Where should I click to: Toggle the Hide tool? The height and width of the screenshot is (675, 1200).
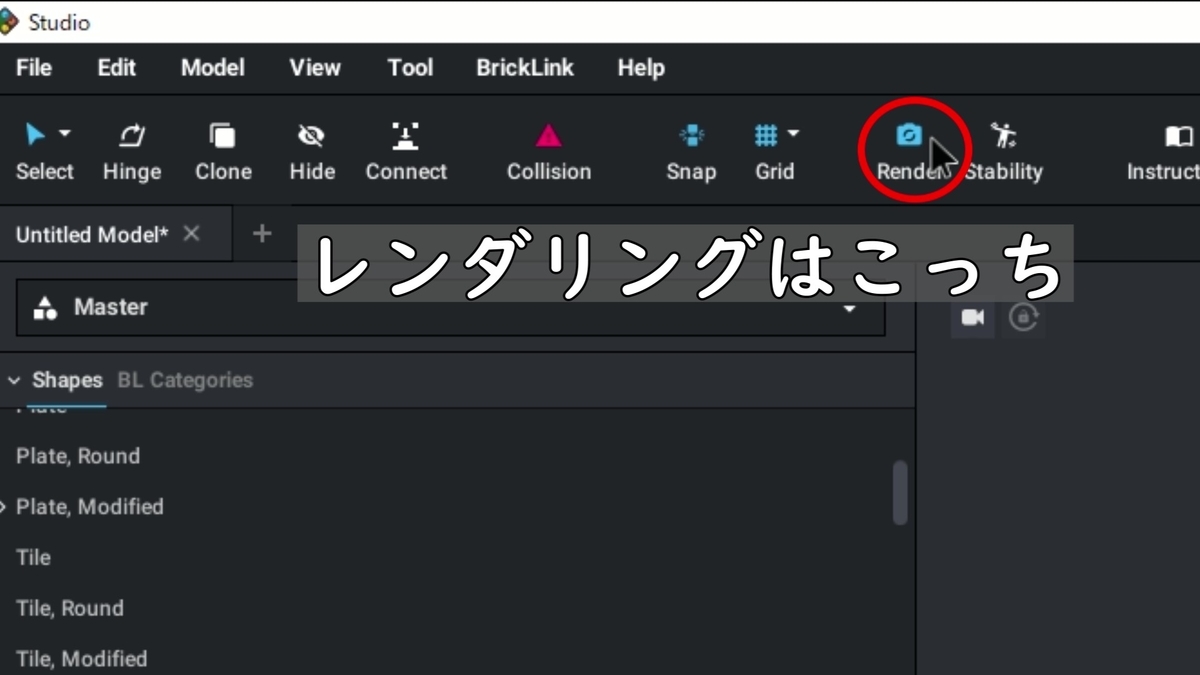pos(312,152)
